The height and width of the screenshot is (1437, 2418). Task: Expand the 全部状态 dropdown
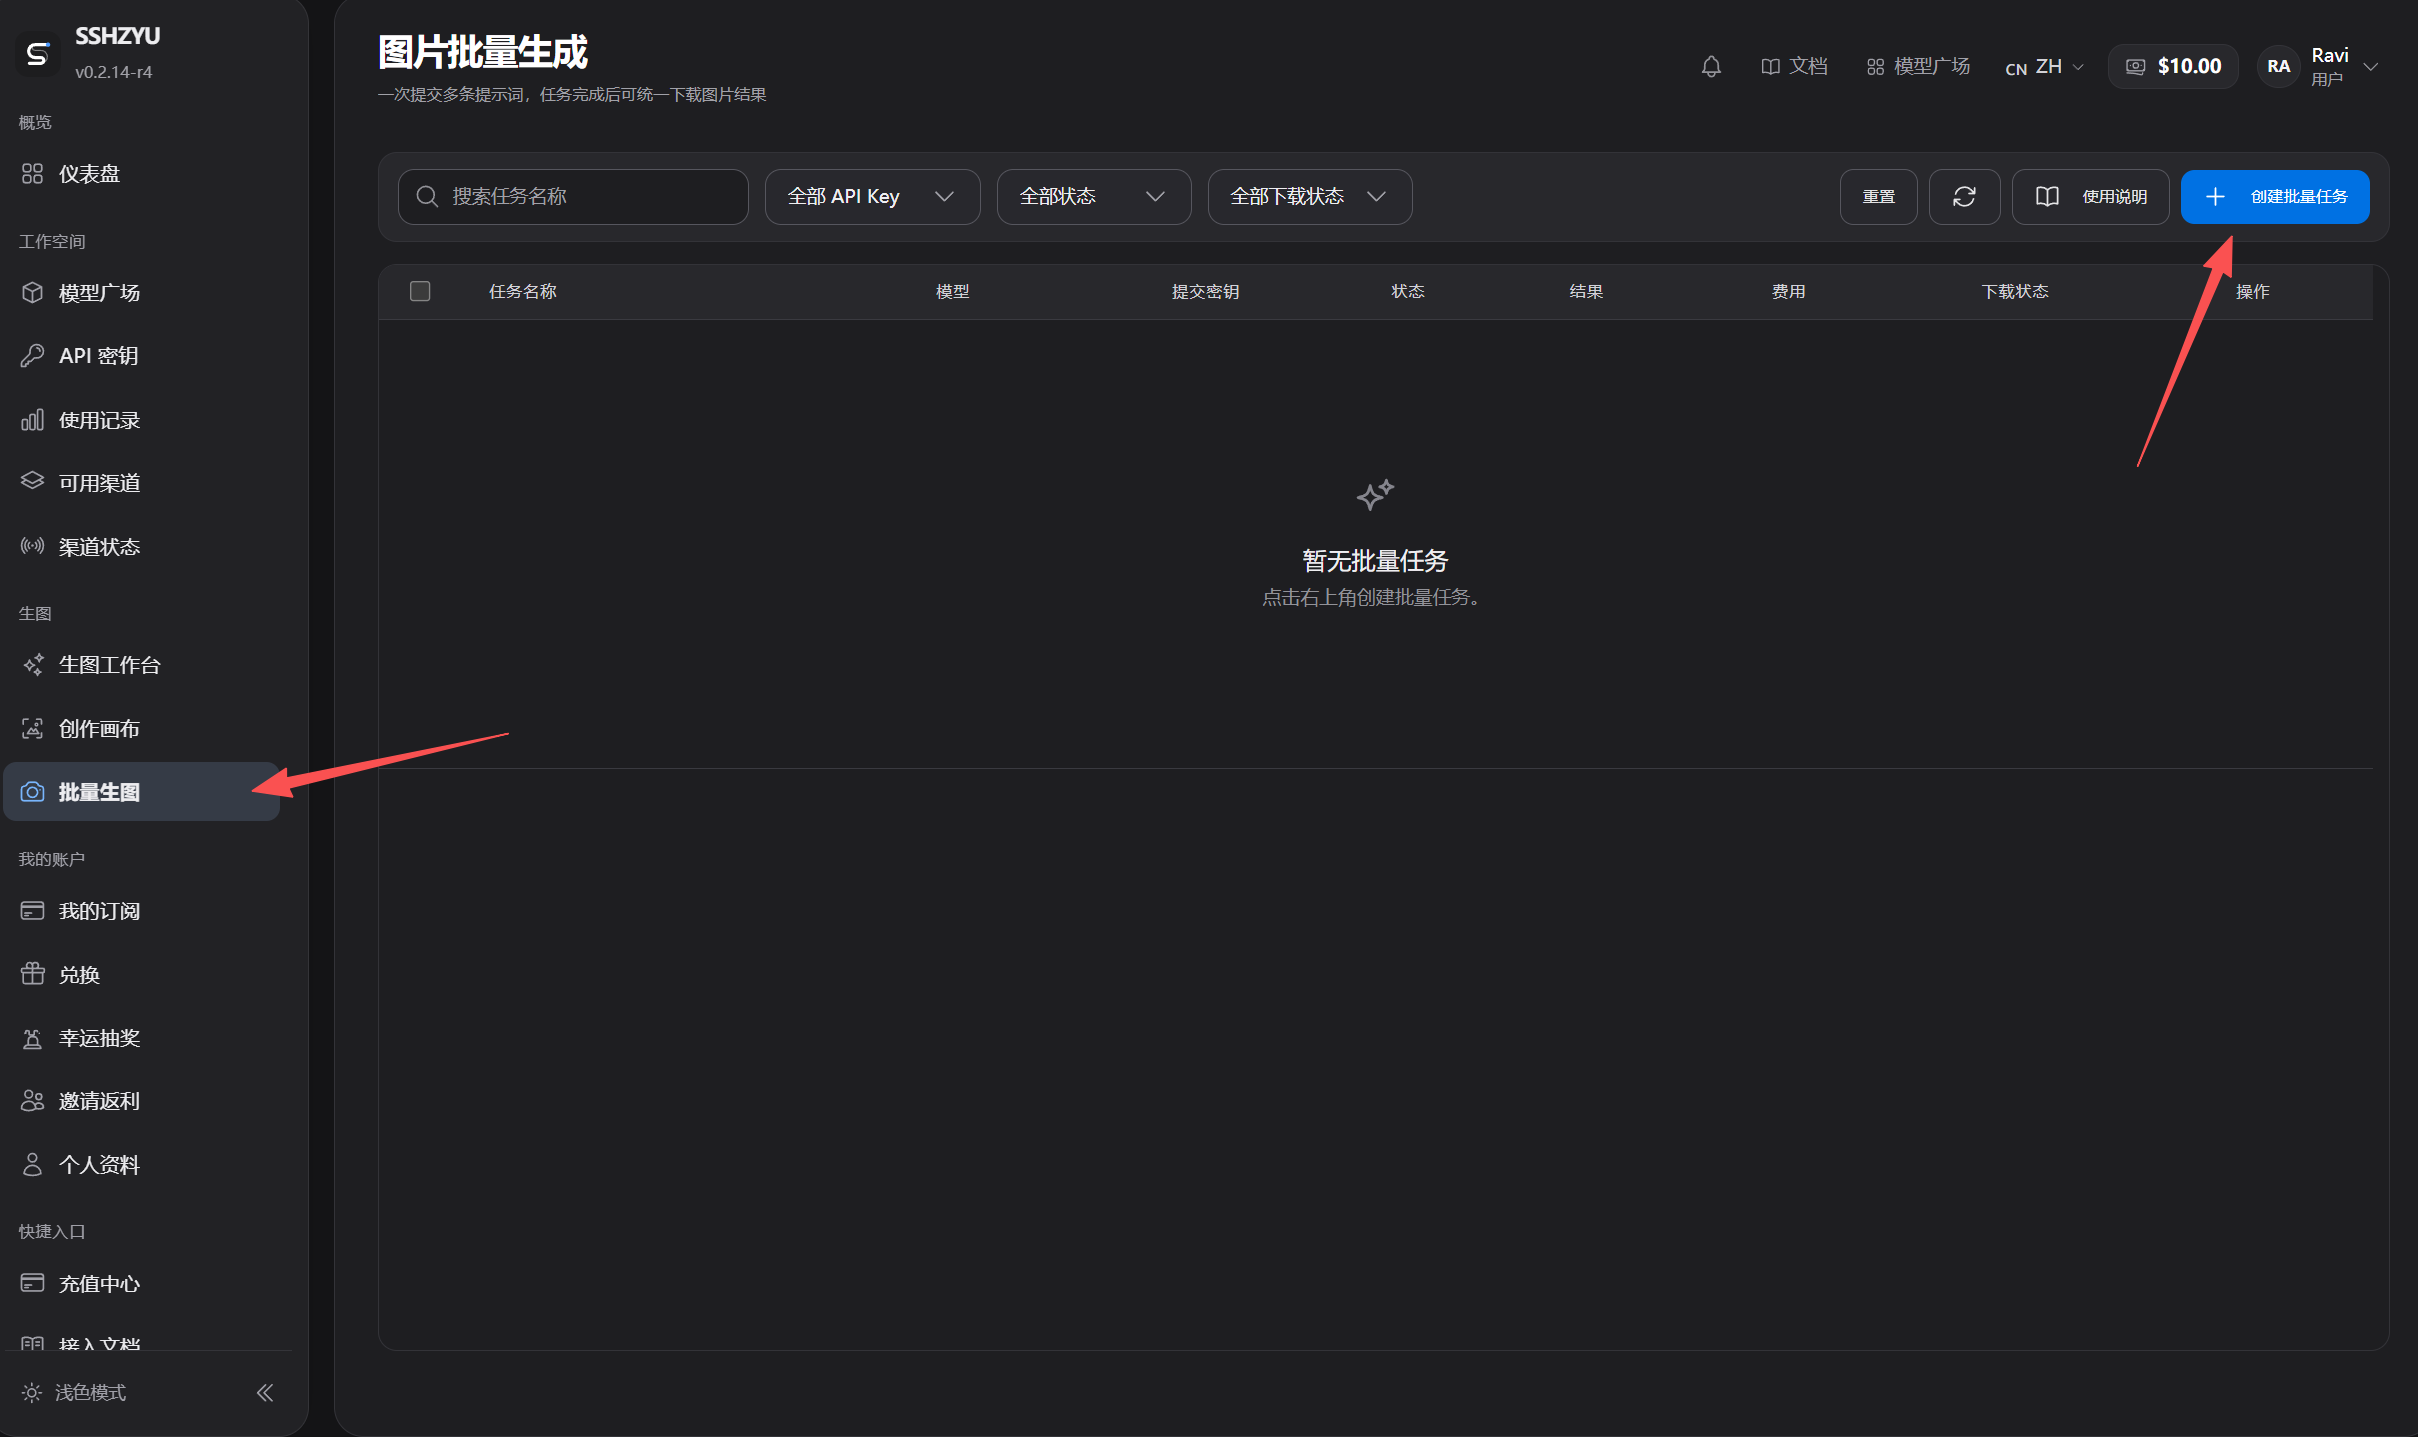pyautogui.click(x=1093, y=197)
